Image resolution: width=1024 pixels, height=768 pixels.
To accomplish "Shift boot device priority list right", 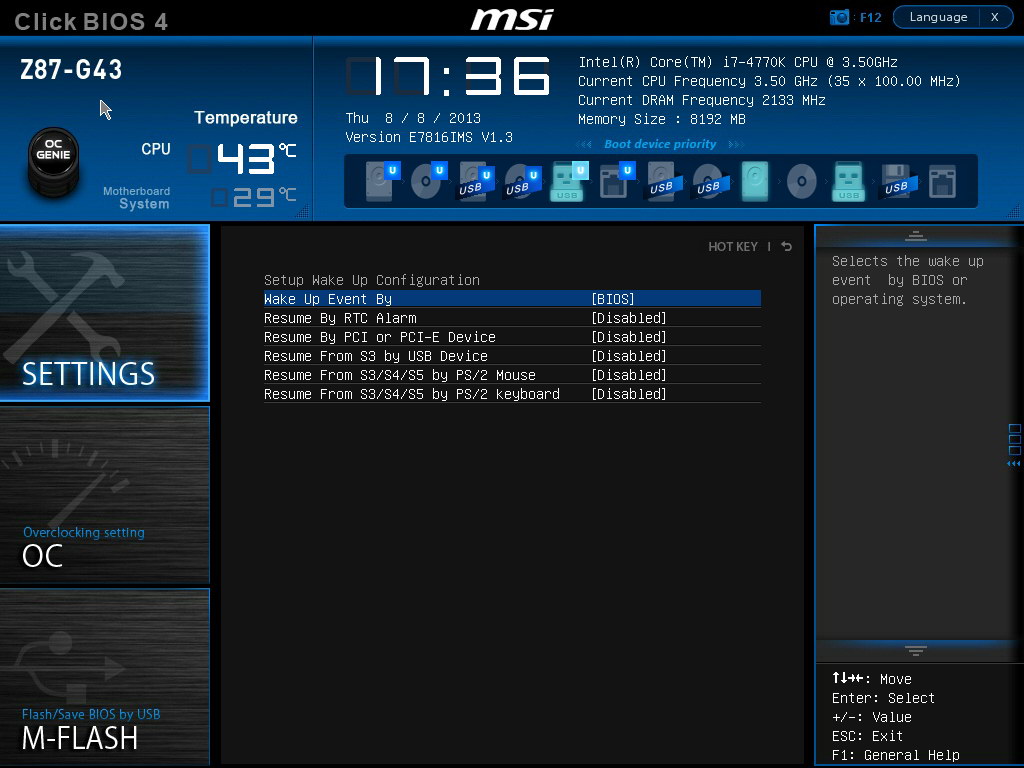I will [x=736, y=144].
